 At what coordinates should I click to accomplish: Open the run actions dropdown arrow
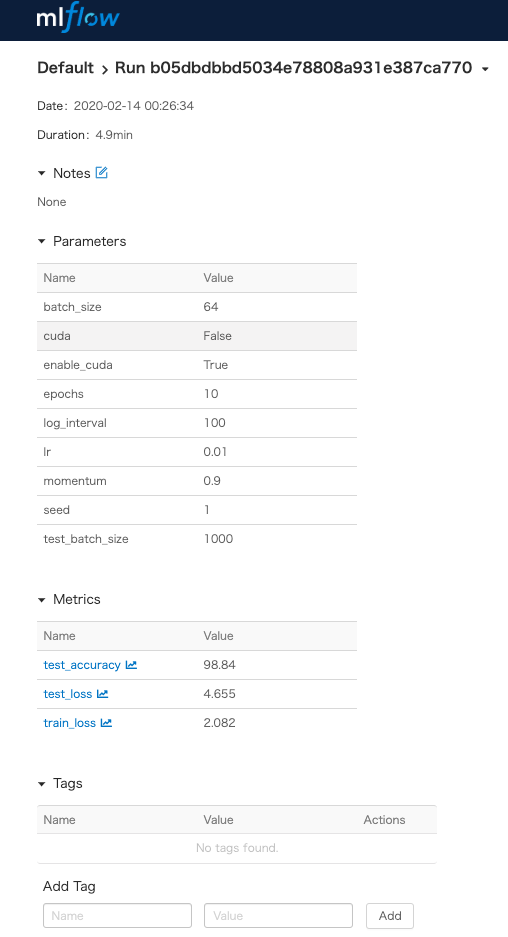click(485, 69)
